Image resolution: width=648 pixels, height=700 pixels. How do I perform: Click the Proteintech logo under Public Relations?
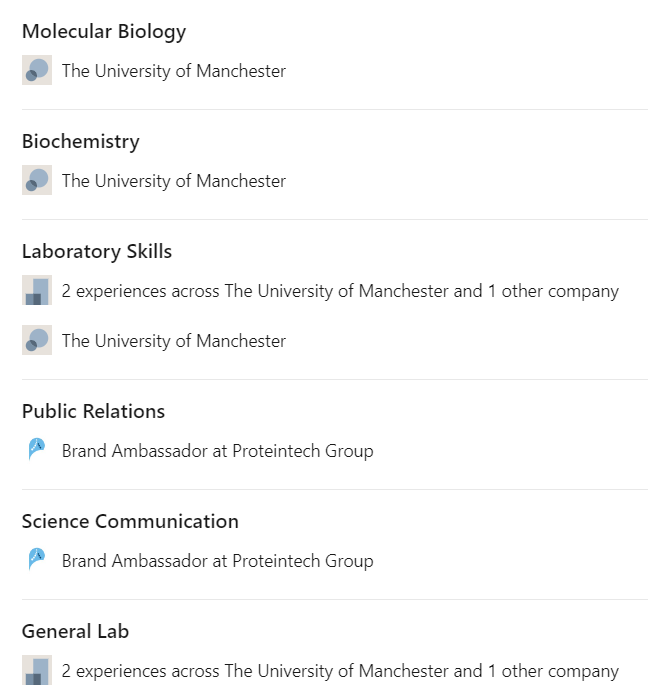[x=37, y=450]
